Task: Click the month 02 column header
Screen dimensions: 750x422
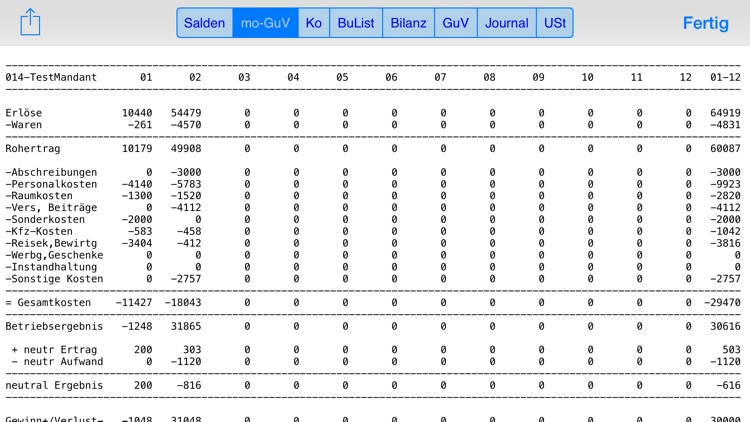Action: coord(195,78)
